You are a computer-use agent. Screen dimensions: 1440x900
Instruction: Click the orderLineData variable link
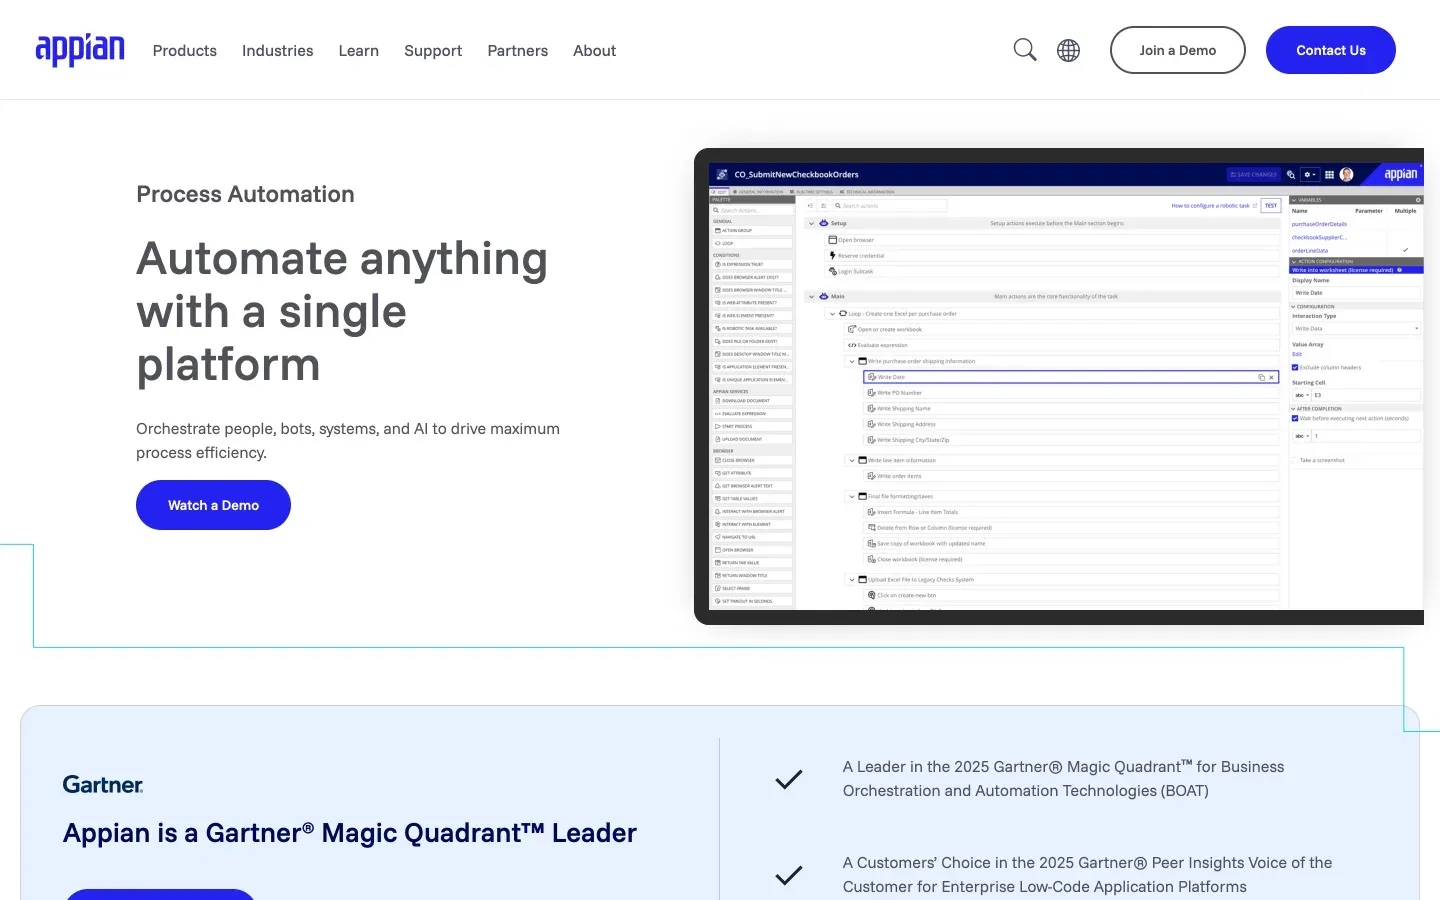point(1310,250)
